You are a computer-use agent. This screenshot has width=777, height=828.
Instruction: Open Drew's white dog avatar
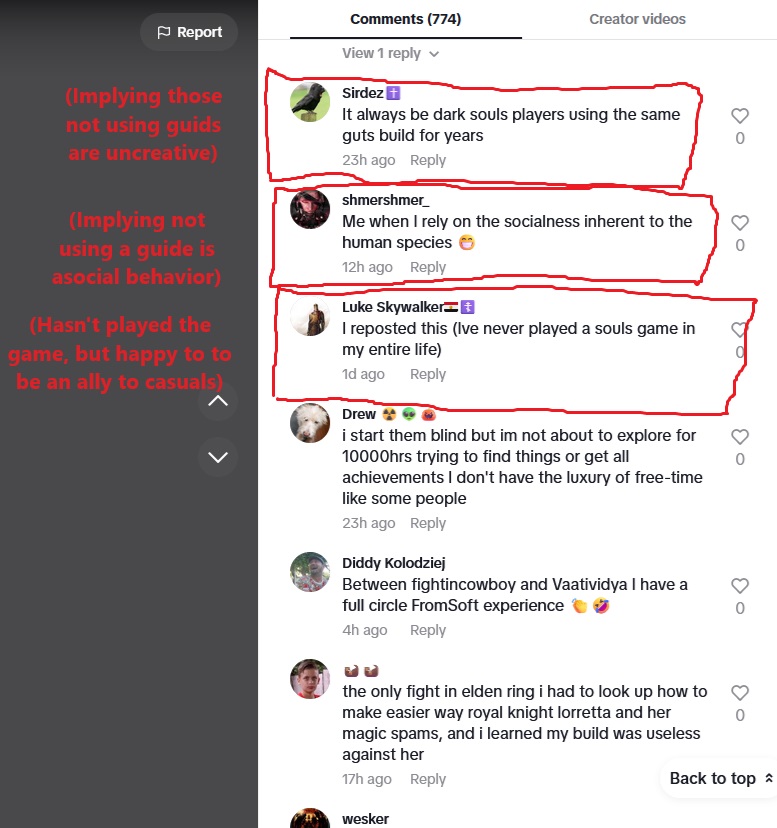click(x=310, y=423)
